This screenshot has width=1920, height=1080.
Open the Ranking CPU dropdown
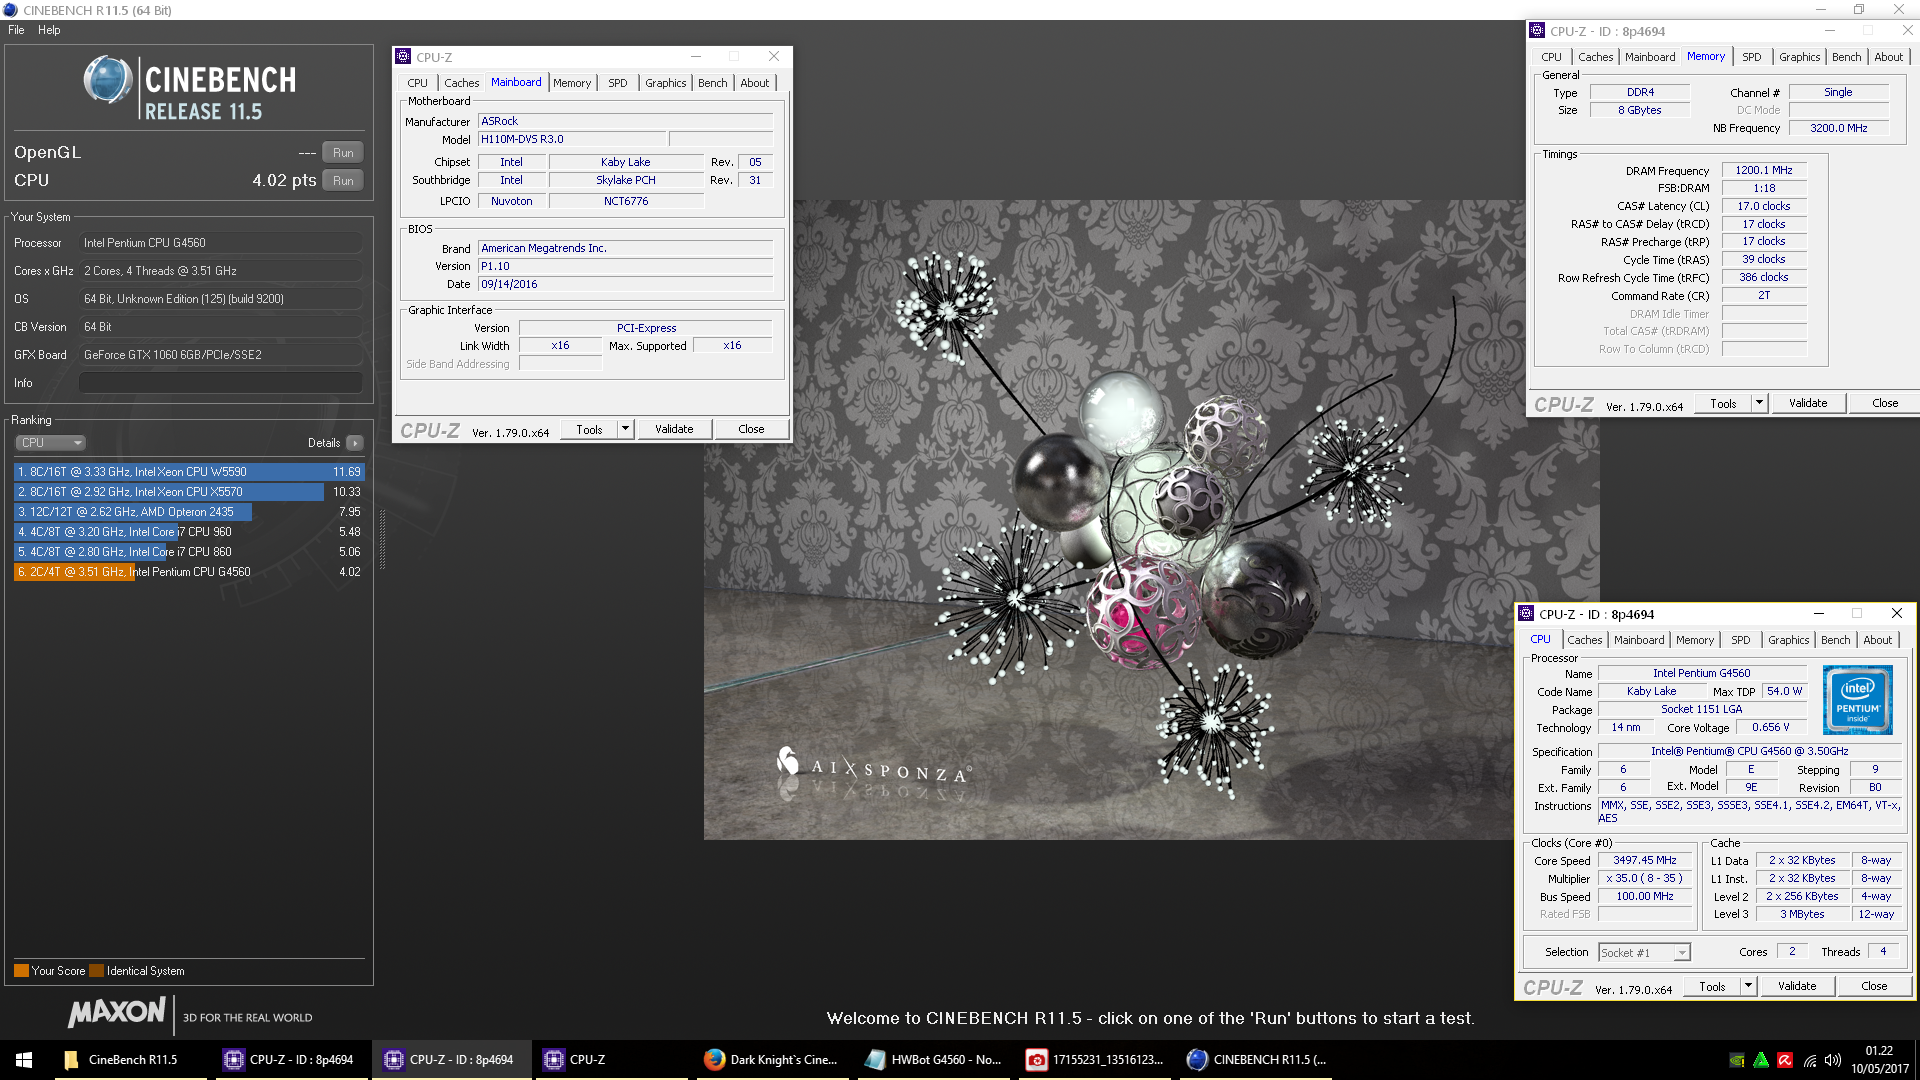50,443
